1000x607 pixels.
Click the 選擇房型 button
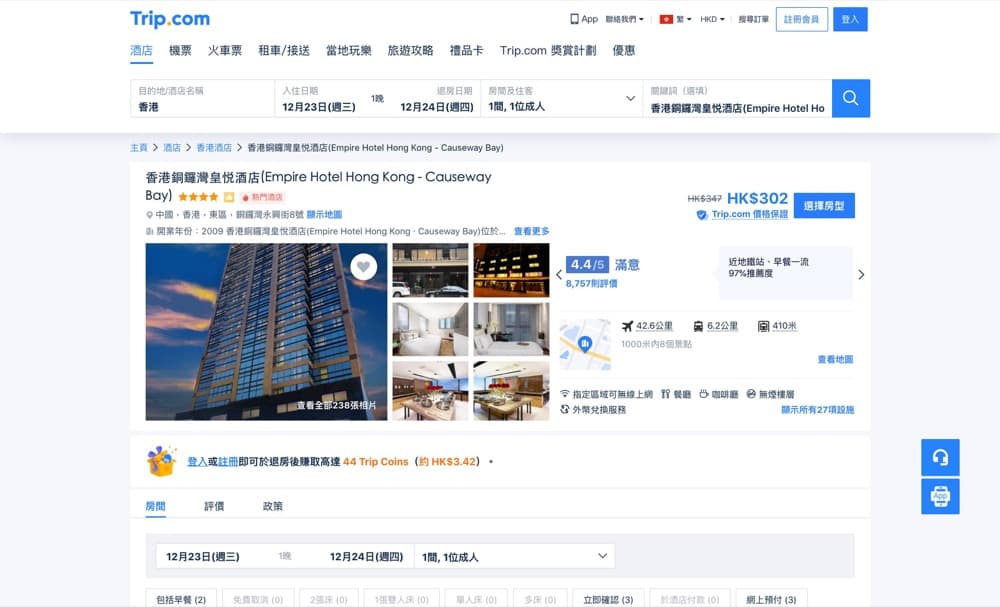pyautogui.click(x=824, y=205)
